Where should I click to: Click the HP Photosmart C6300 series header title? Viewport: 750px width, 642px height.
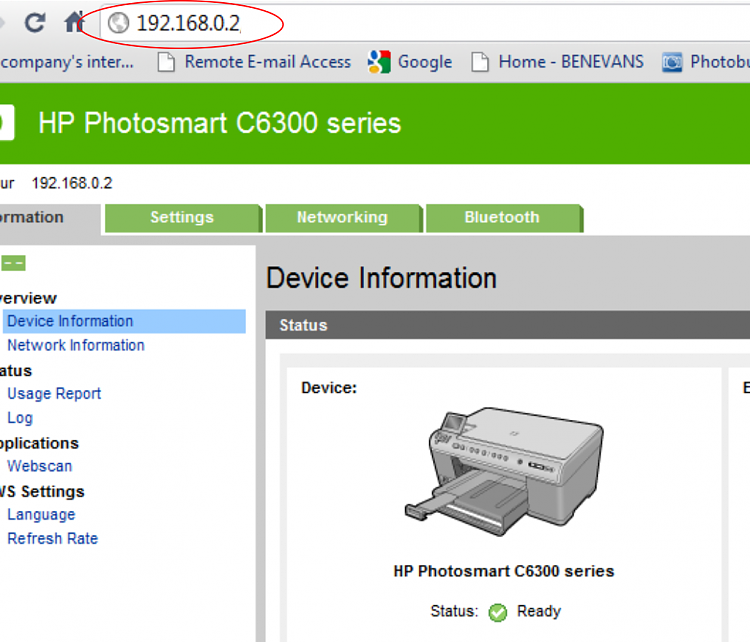pyautogui.click(x=220, y=123)
